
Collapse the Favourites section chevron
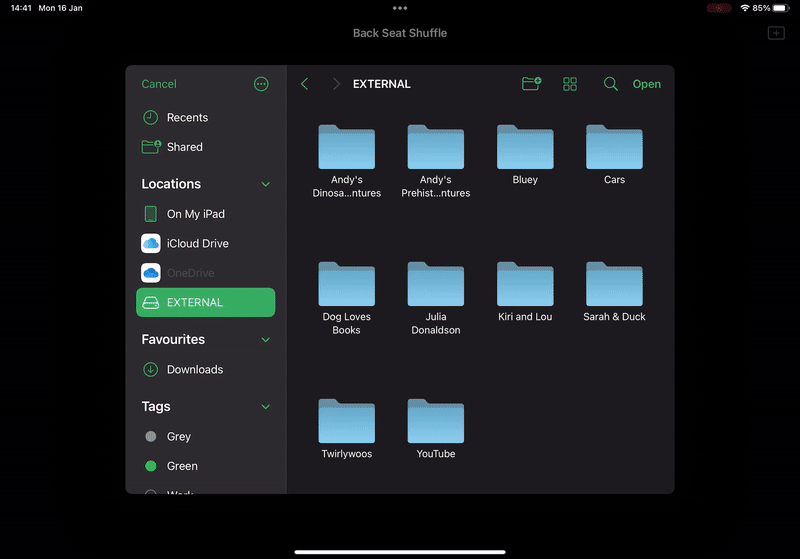[266, 340]
